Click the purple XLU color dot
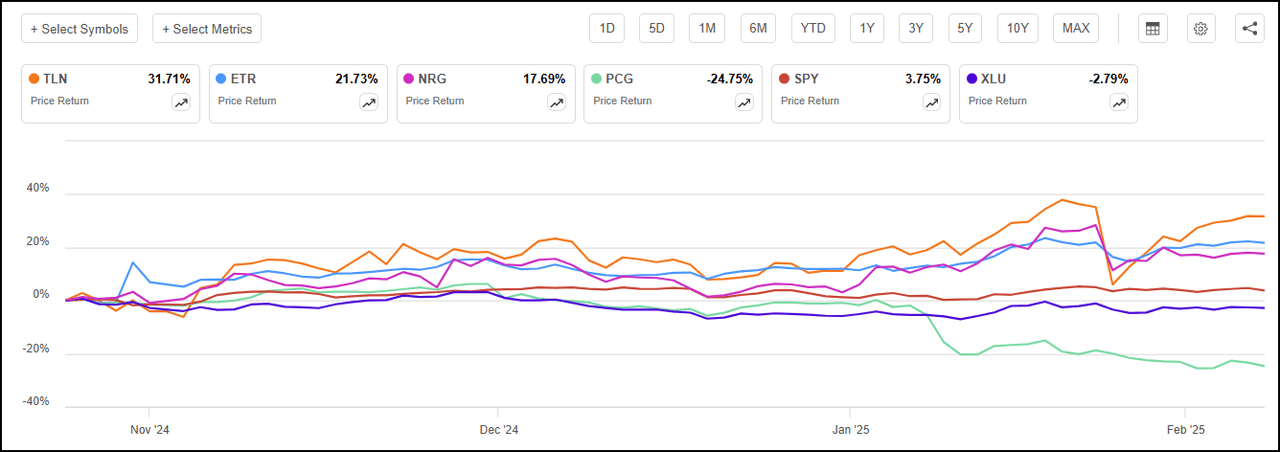This screenshot has height=452, width=1280. pos(974,78)
